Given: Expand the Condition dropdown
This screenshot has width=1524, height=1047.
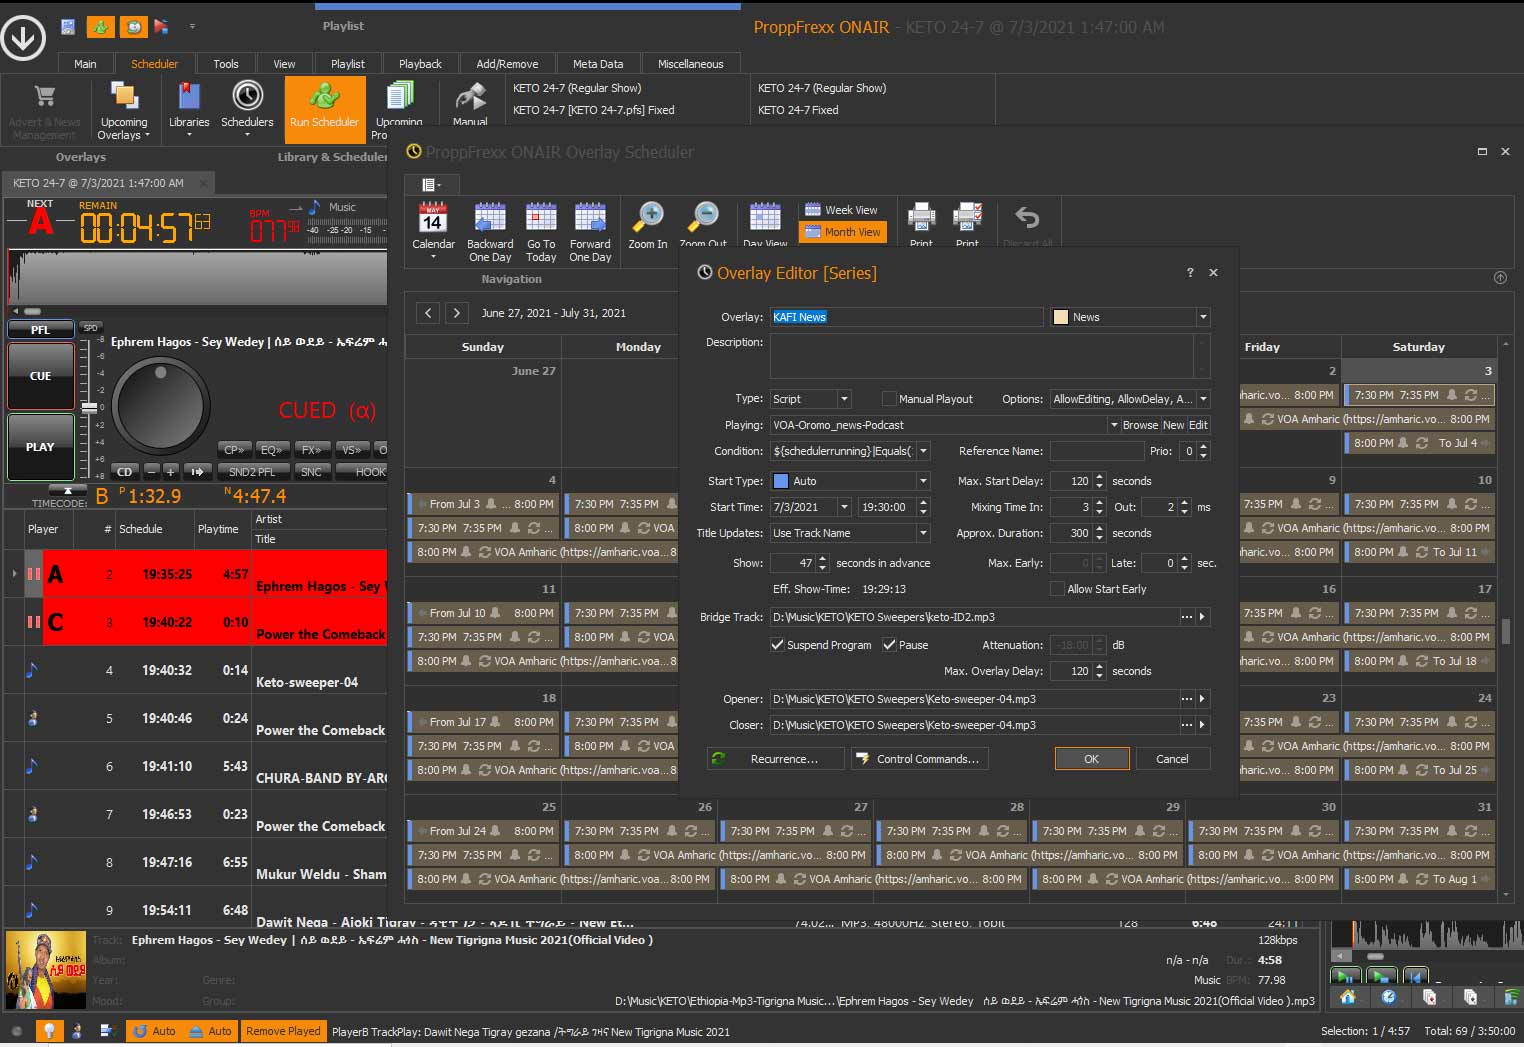Looking at the screenshot, I should 923,451.
